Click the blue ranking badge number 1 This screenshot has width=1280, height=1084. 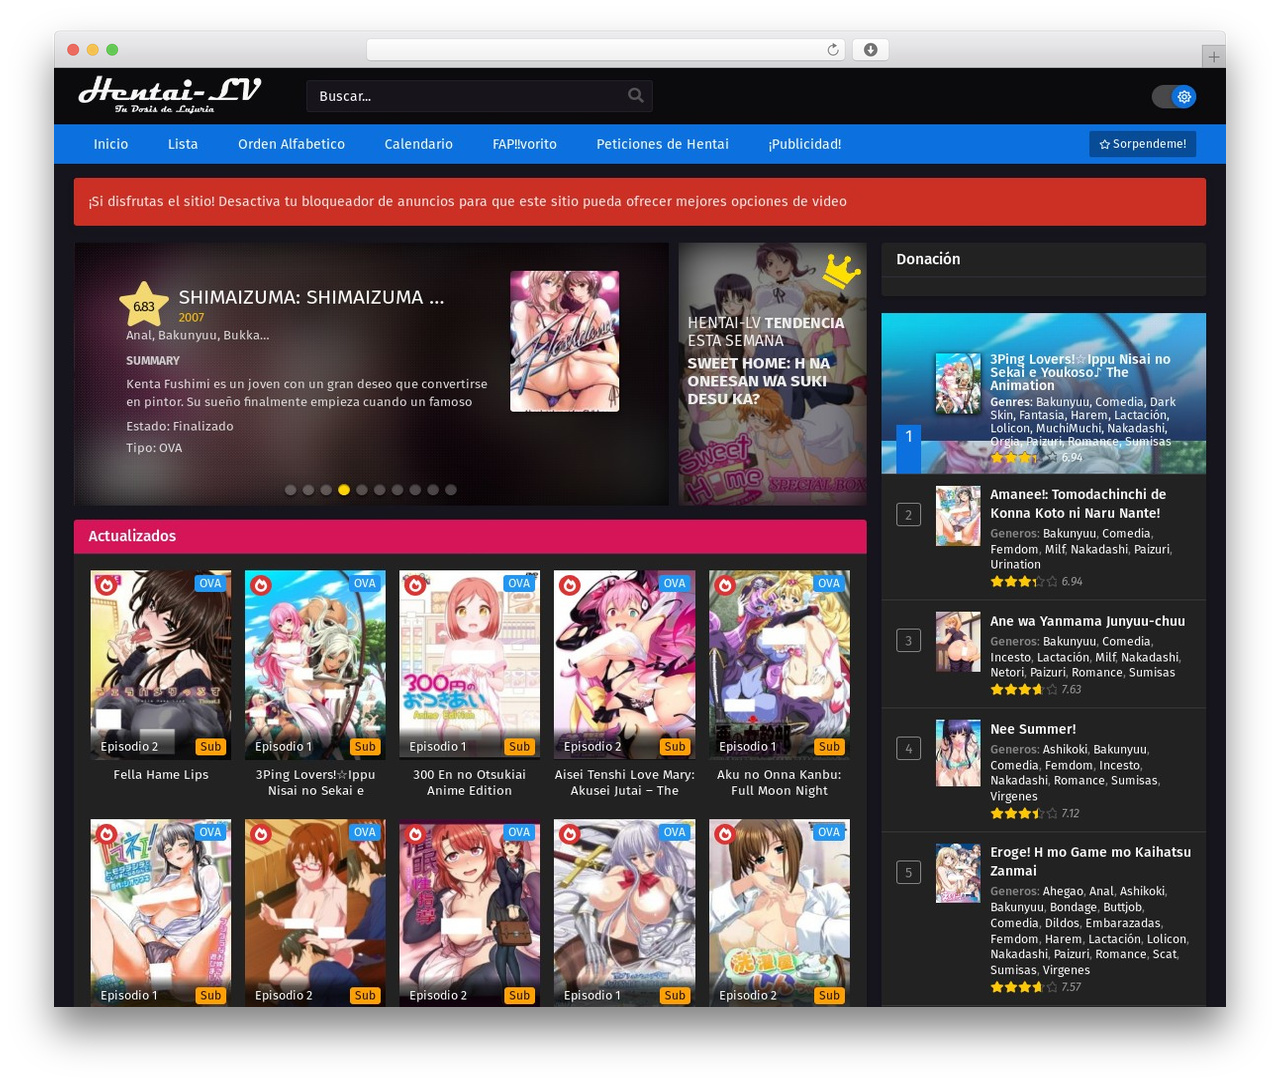point(908,447)
